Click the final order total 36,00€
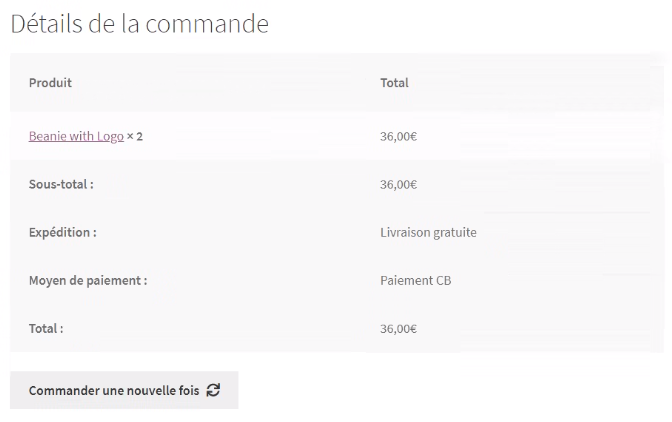The width and height of the screenshot is (672, 422). (399, 329)
